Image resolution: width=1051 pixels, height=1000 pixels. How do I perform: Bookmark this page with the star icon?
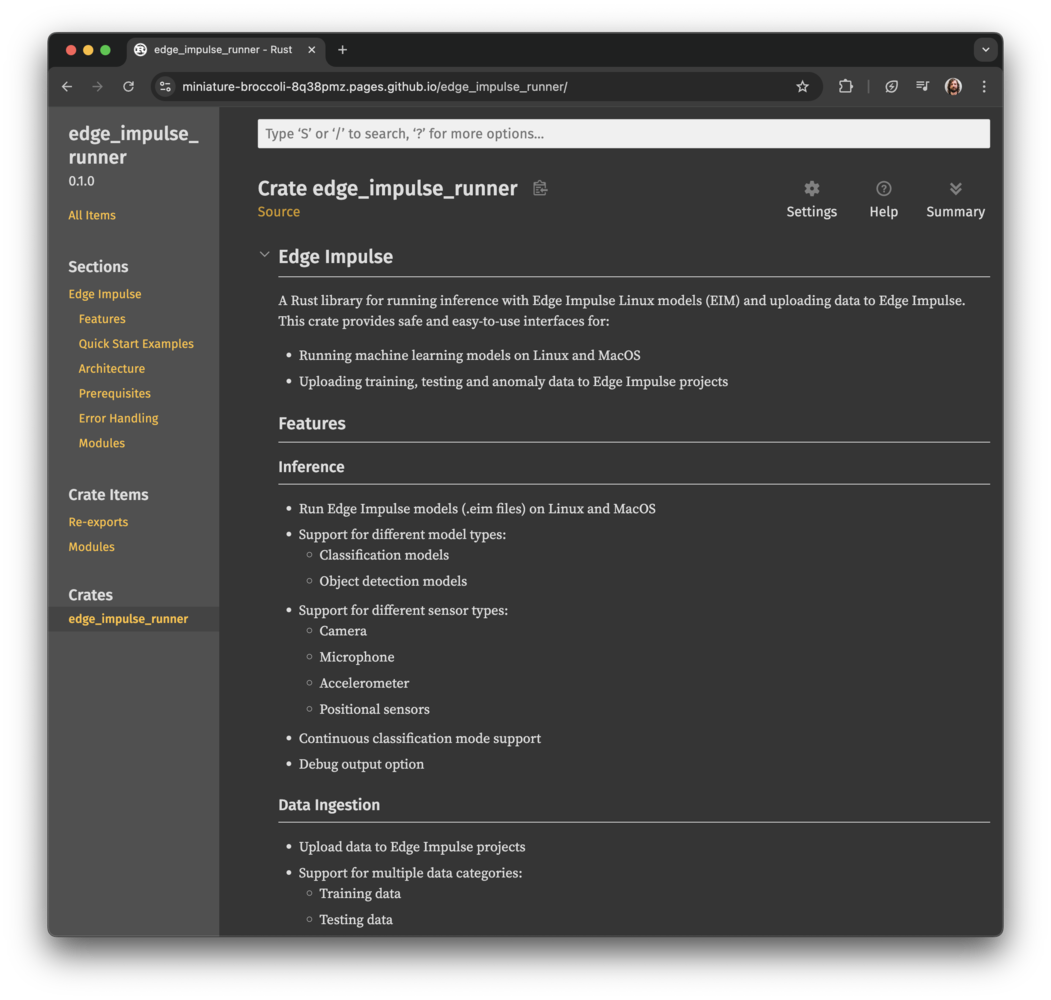coord(802,86)
